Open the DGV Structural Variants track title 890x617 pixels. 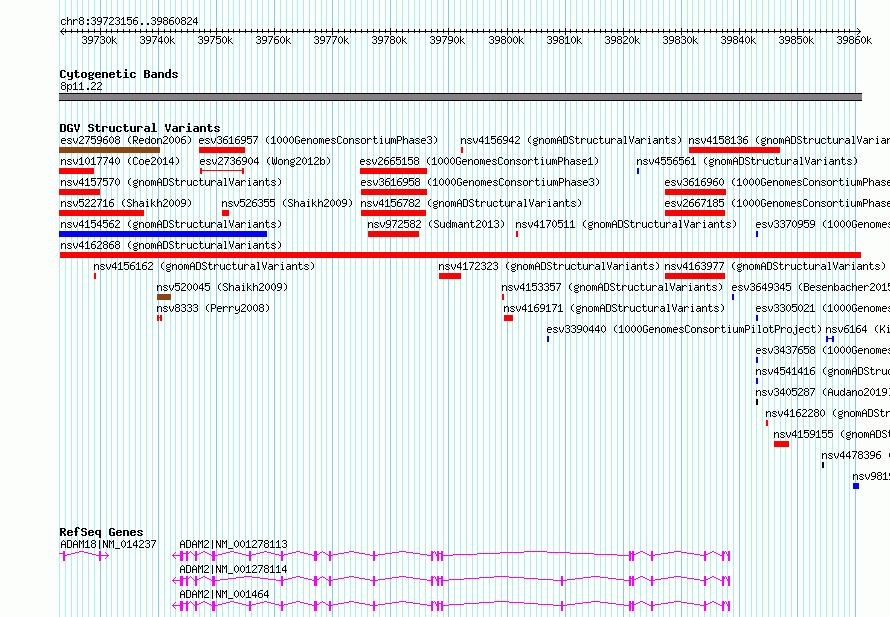coord(140,128)
